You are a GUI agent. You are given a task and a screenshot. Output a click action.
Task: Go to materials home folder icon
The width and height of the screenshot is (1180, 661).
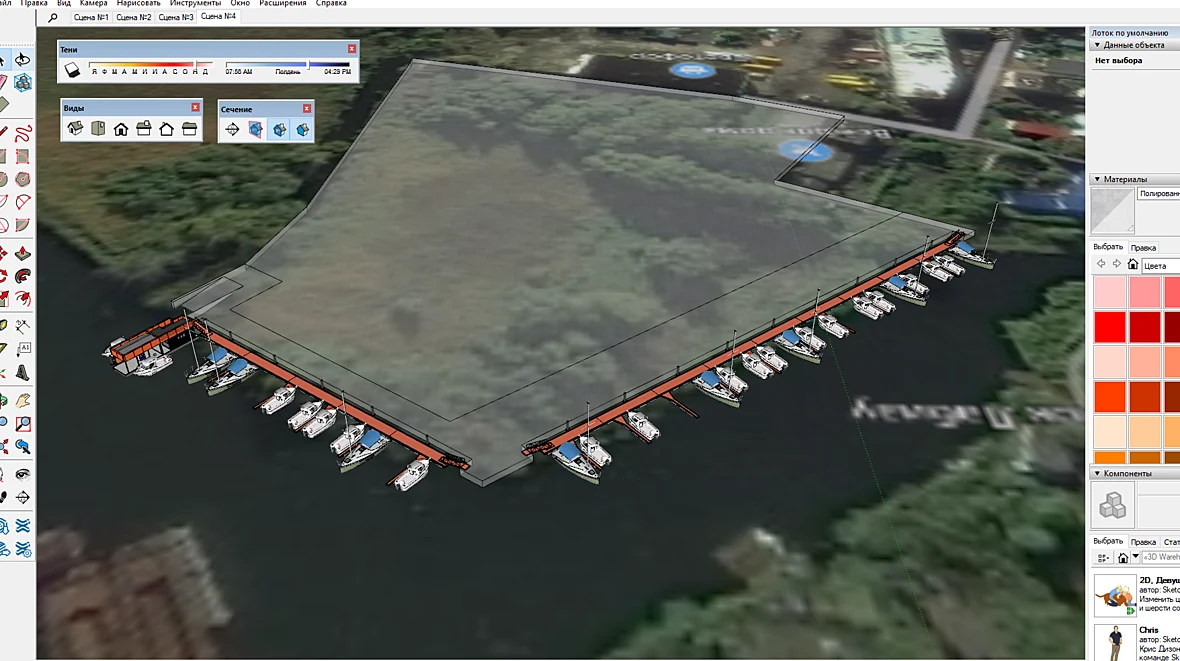1133,264
